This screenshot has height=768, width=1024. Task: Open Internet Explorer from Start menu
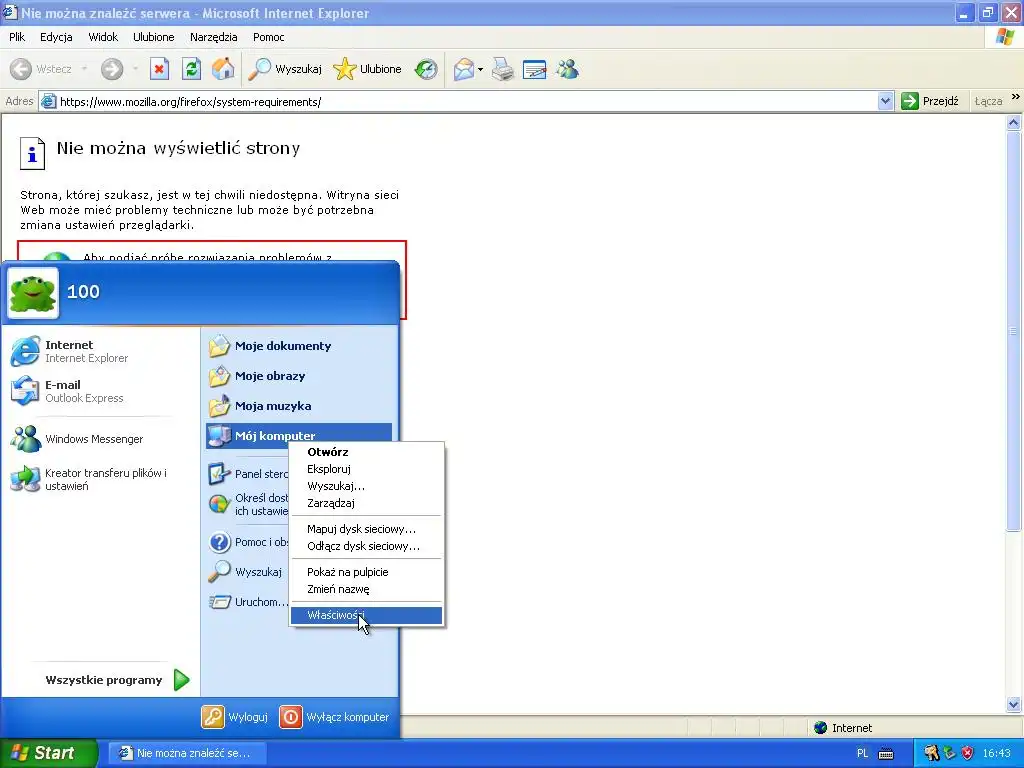pyautogui.click(x=100, y=351)
